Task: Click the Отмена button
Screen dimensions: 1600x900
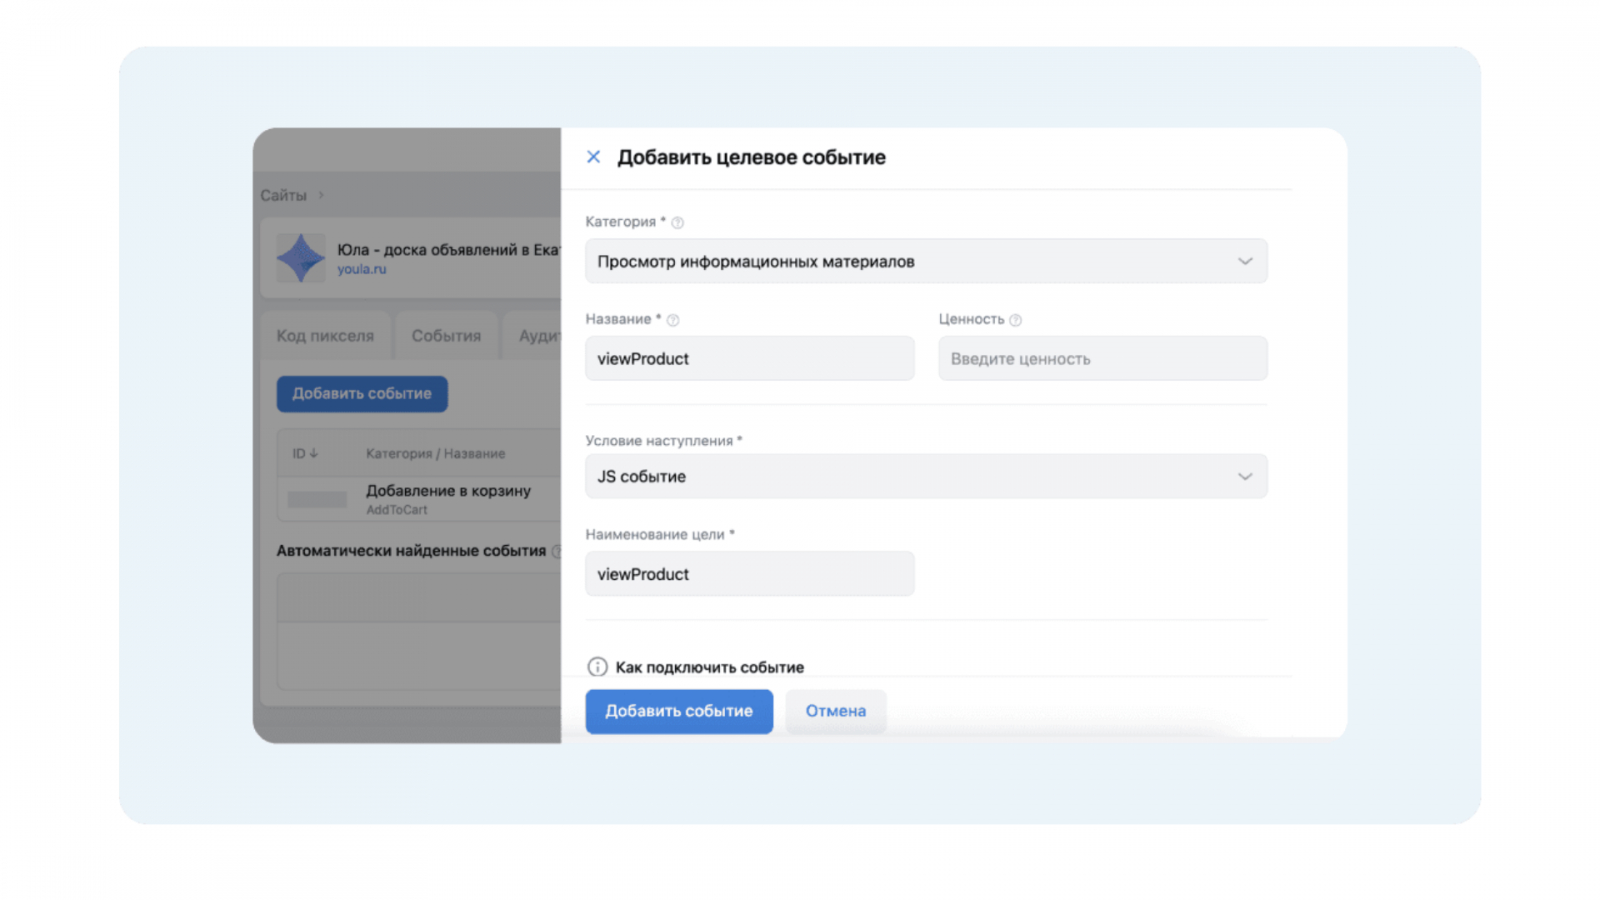Action: point(835,711)
